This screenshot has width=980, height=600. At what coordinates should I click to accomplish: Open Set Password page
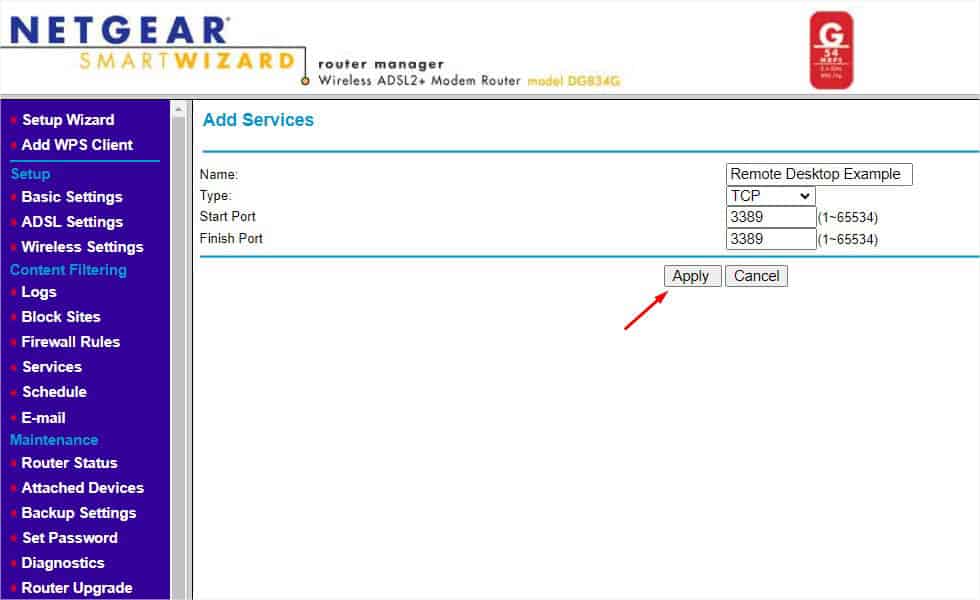[70, 538]
